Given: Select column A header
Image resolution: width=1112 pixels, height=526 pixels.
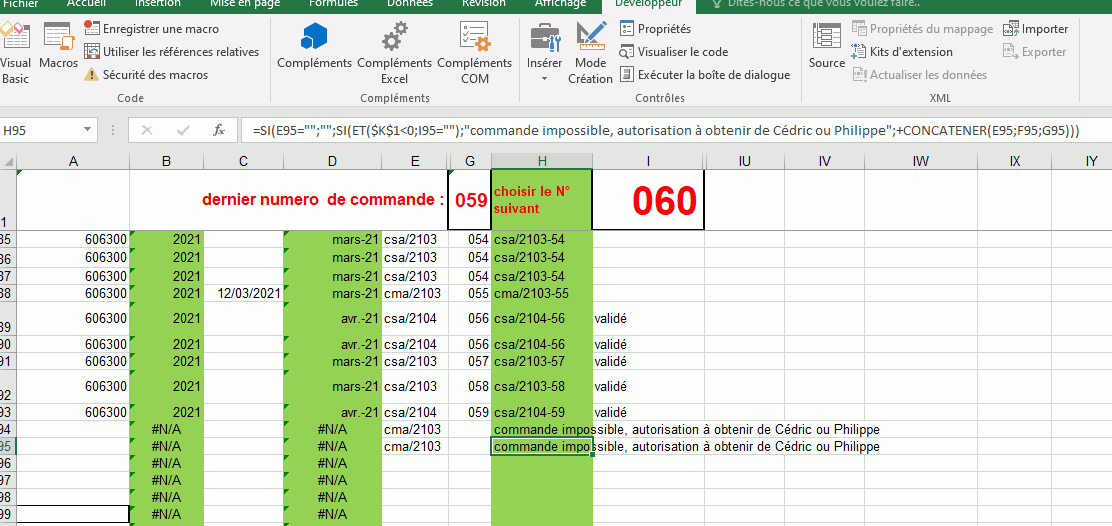Looking at the screenshot, I should point(73,162).
